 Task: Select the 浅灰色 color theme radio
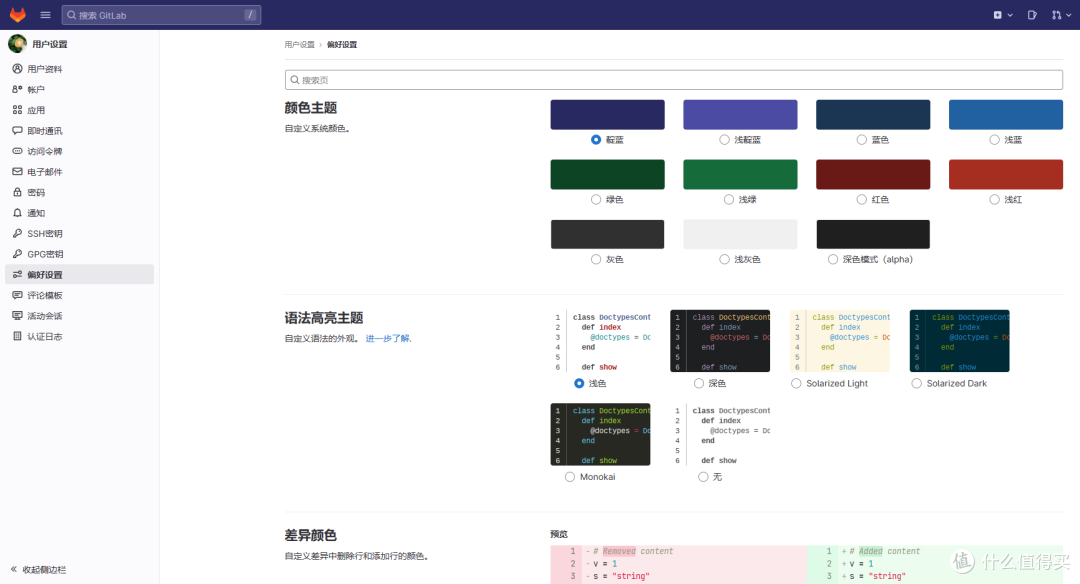pos(724,260)
